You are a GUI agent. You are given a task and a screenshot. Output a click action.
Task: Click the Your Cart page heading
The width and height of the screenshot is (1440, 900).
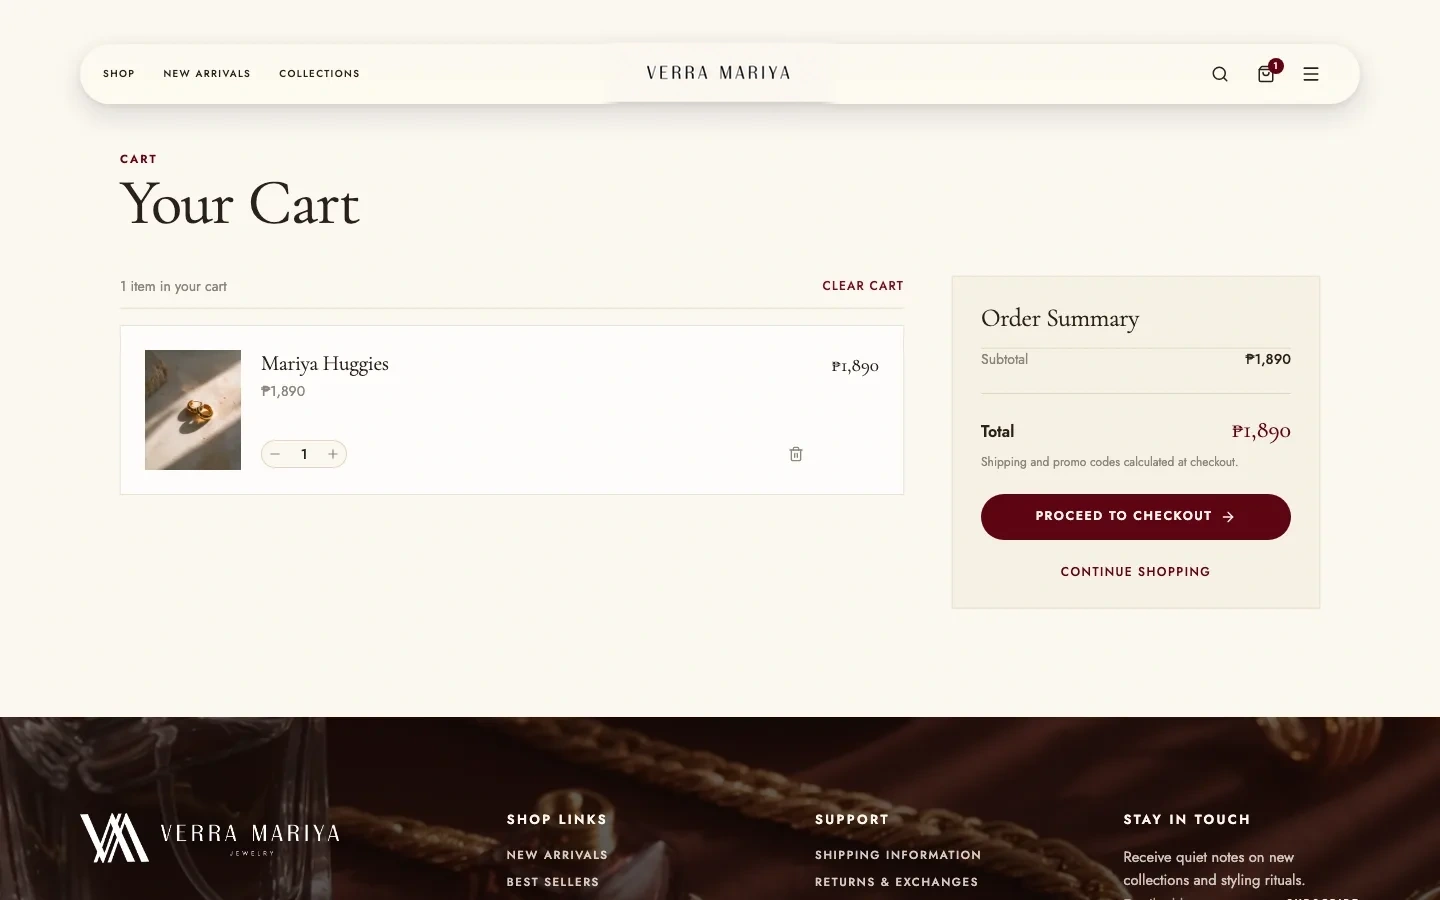(x=240, y=204)
